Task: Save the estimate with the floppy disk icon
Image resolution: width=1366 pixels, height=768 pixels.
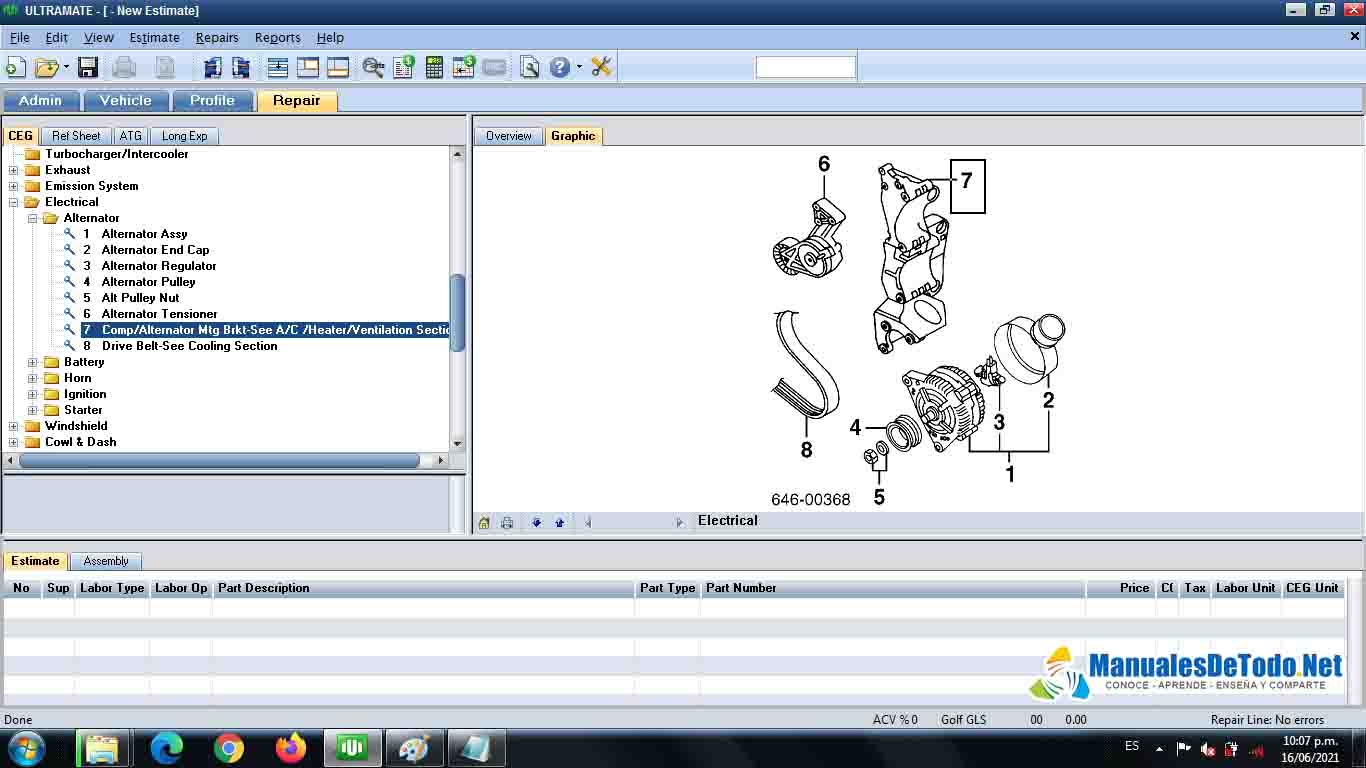Action: (x=88, y=67)
